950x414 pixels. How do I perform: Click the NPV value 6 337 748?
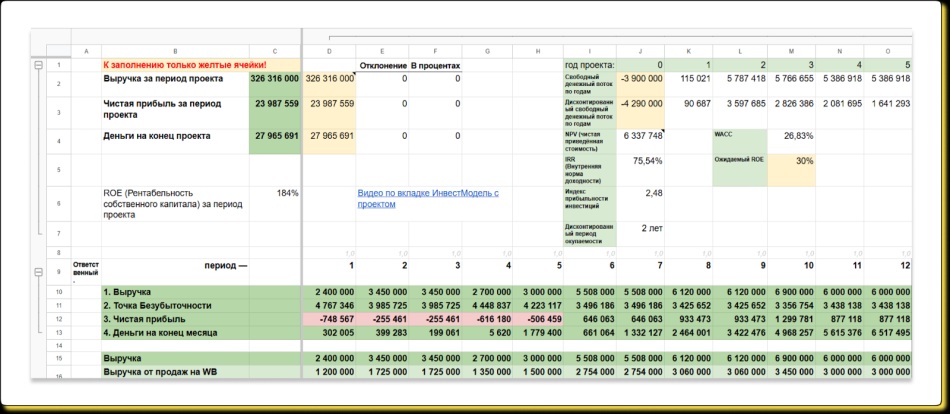click(x=640, y=135)
